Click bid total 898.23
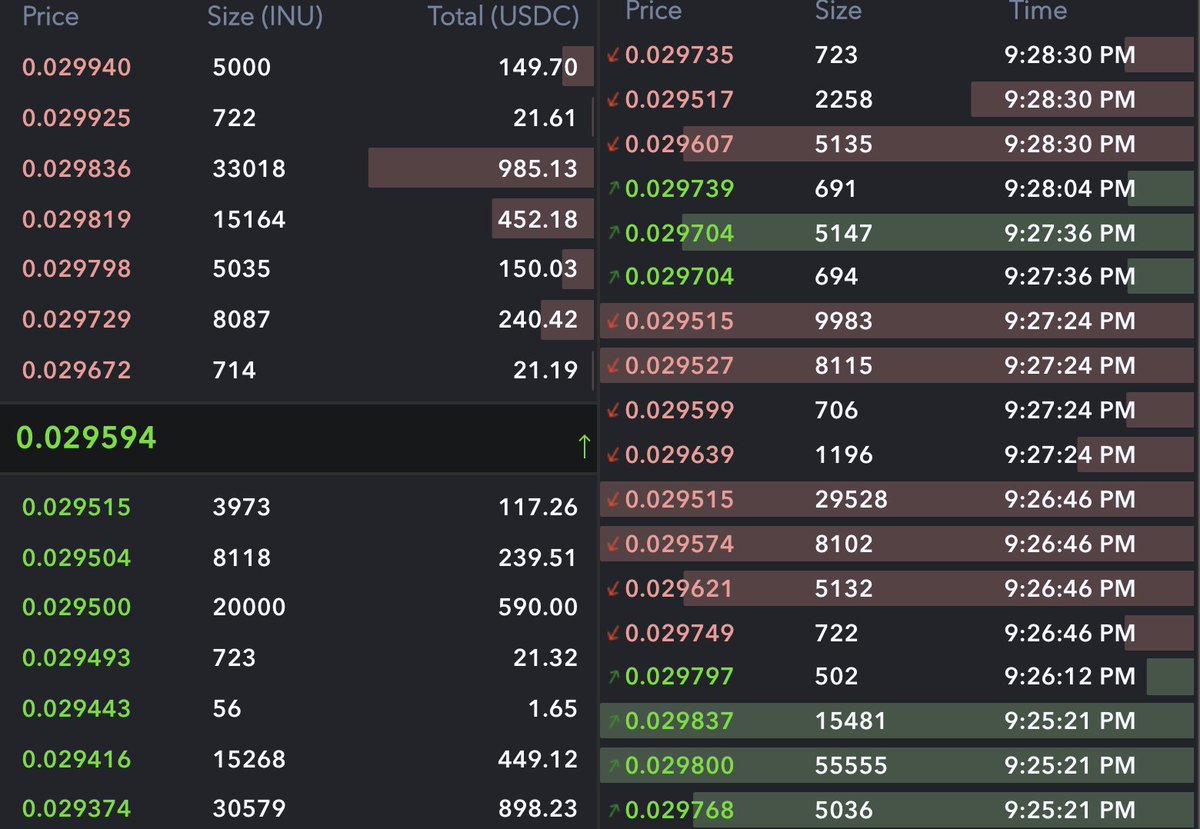This screenshot has width=1200, height=829. coord(538,809)
